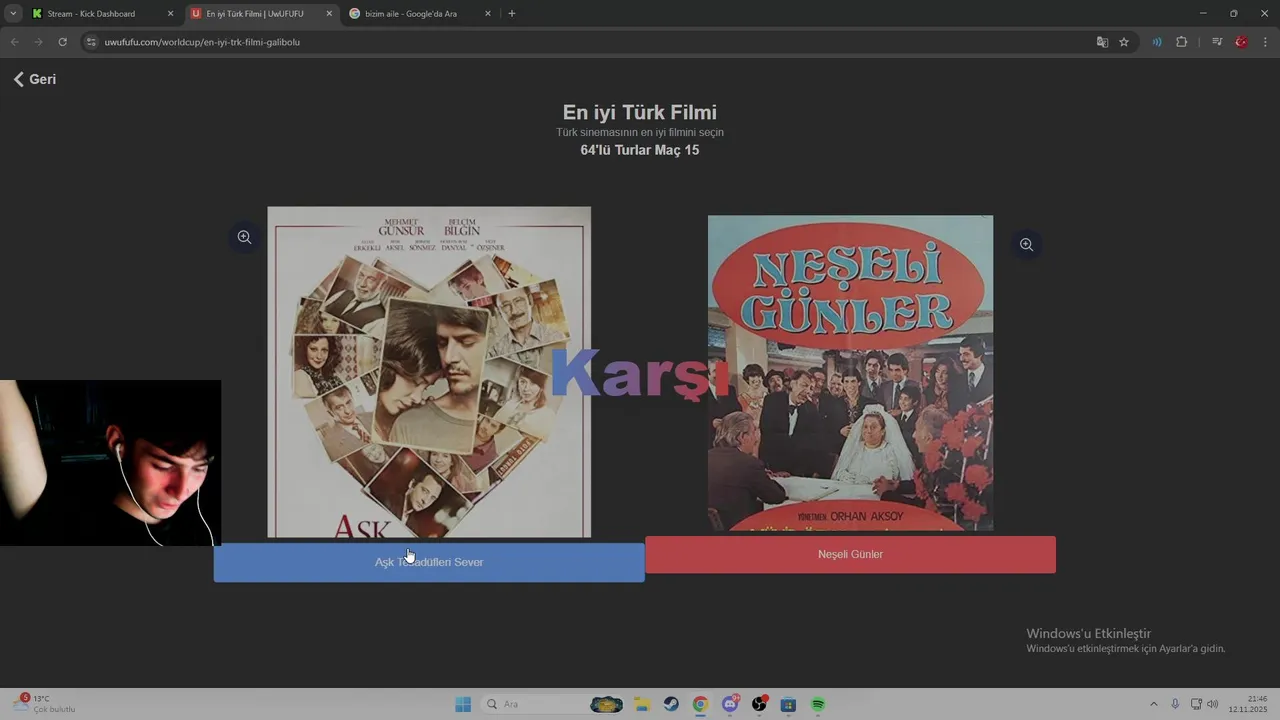Viewport: 1280px width, 720px height.
Task: Expand the tab search dropdown
Action: [13, 14]
